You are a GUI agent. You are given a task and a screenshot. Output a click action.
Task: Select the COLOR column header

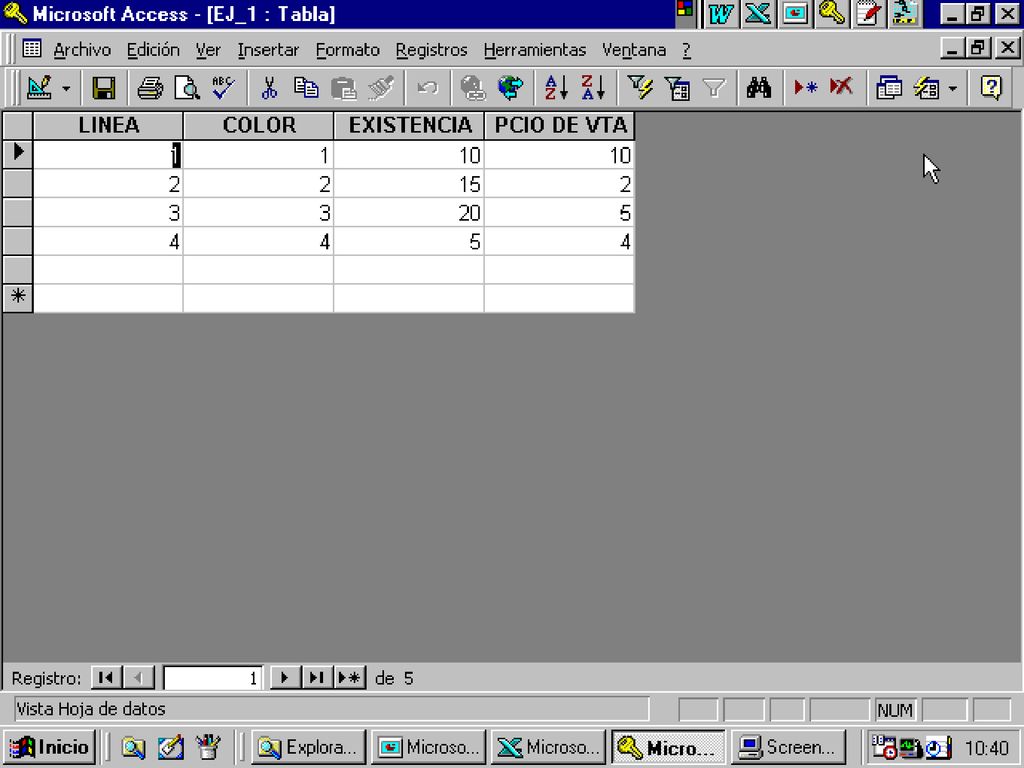coord(259,125)
